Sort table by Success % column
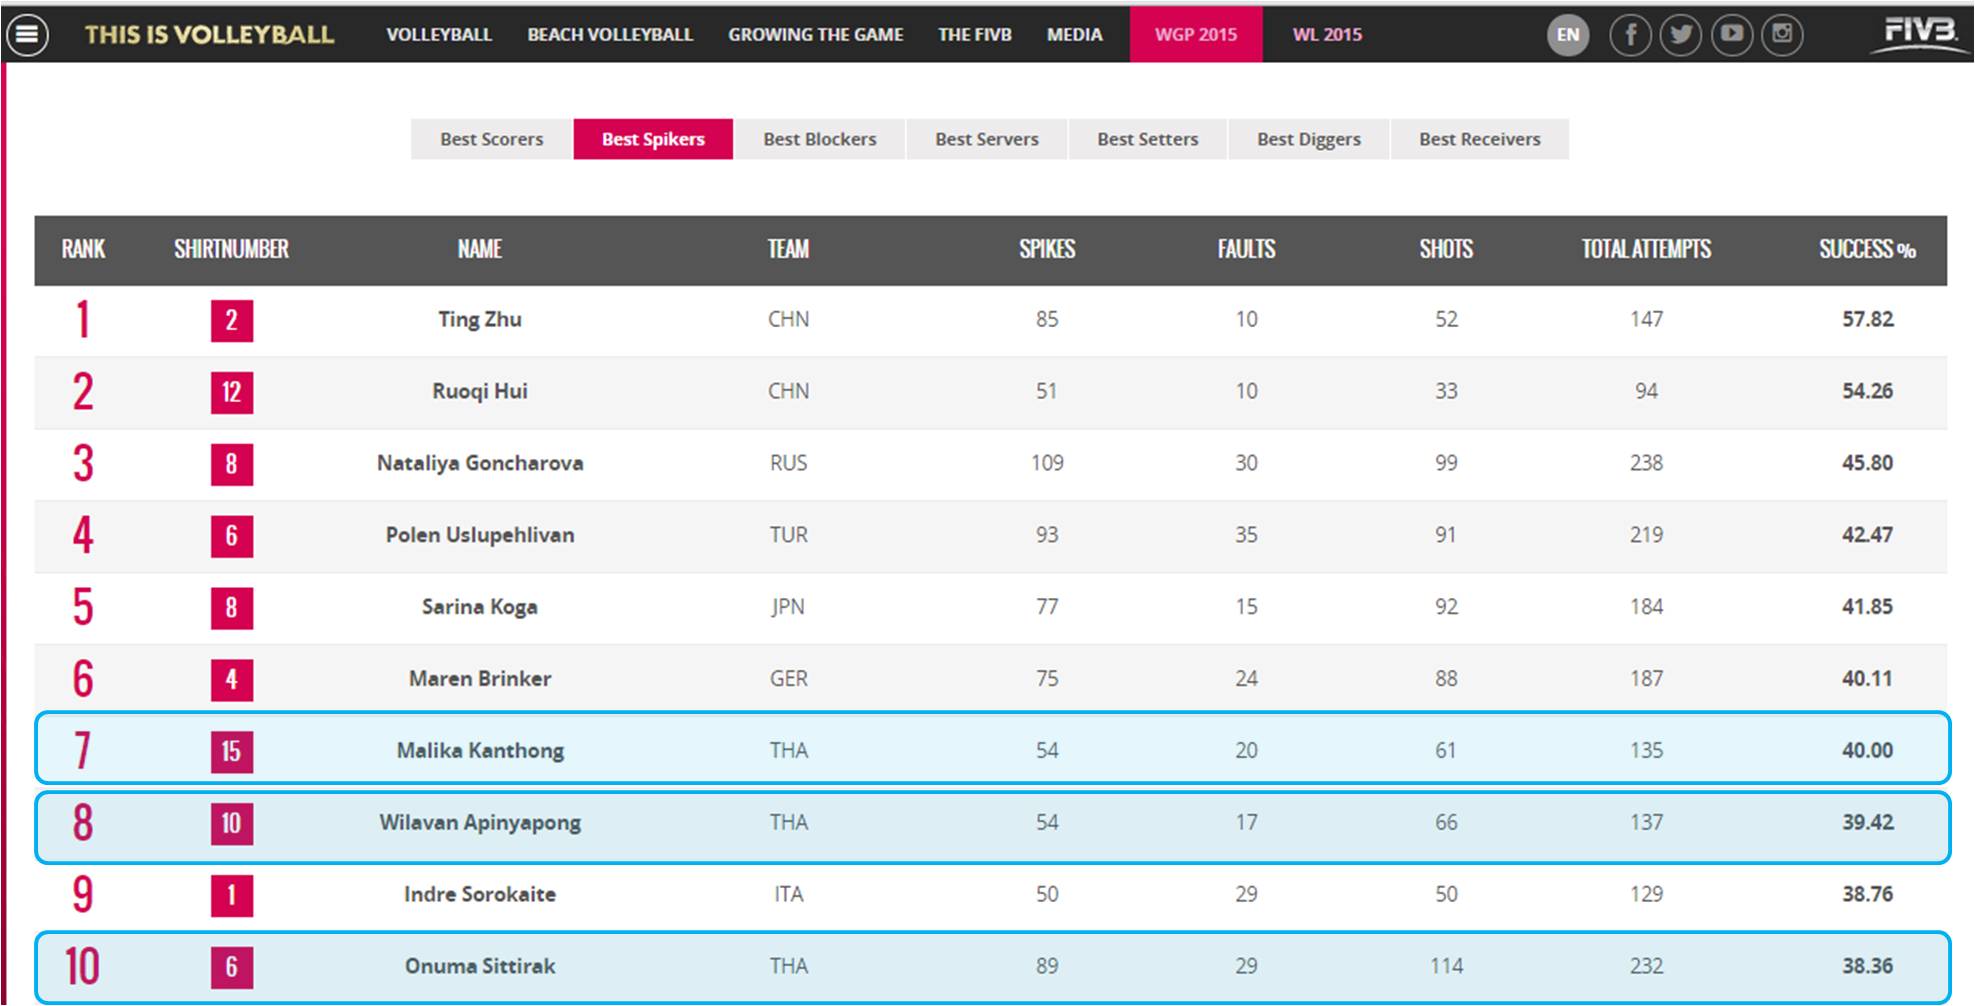 [1866, 249]
